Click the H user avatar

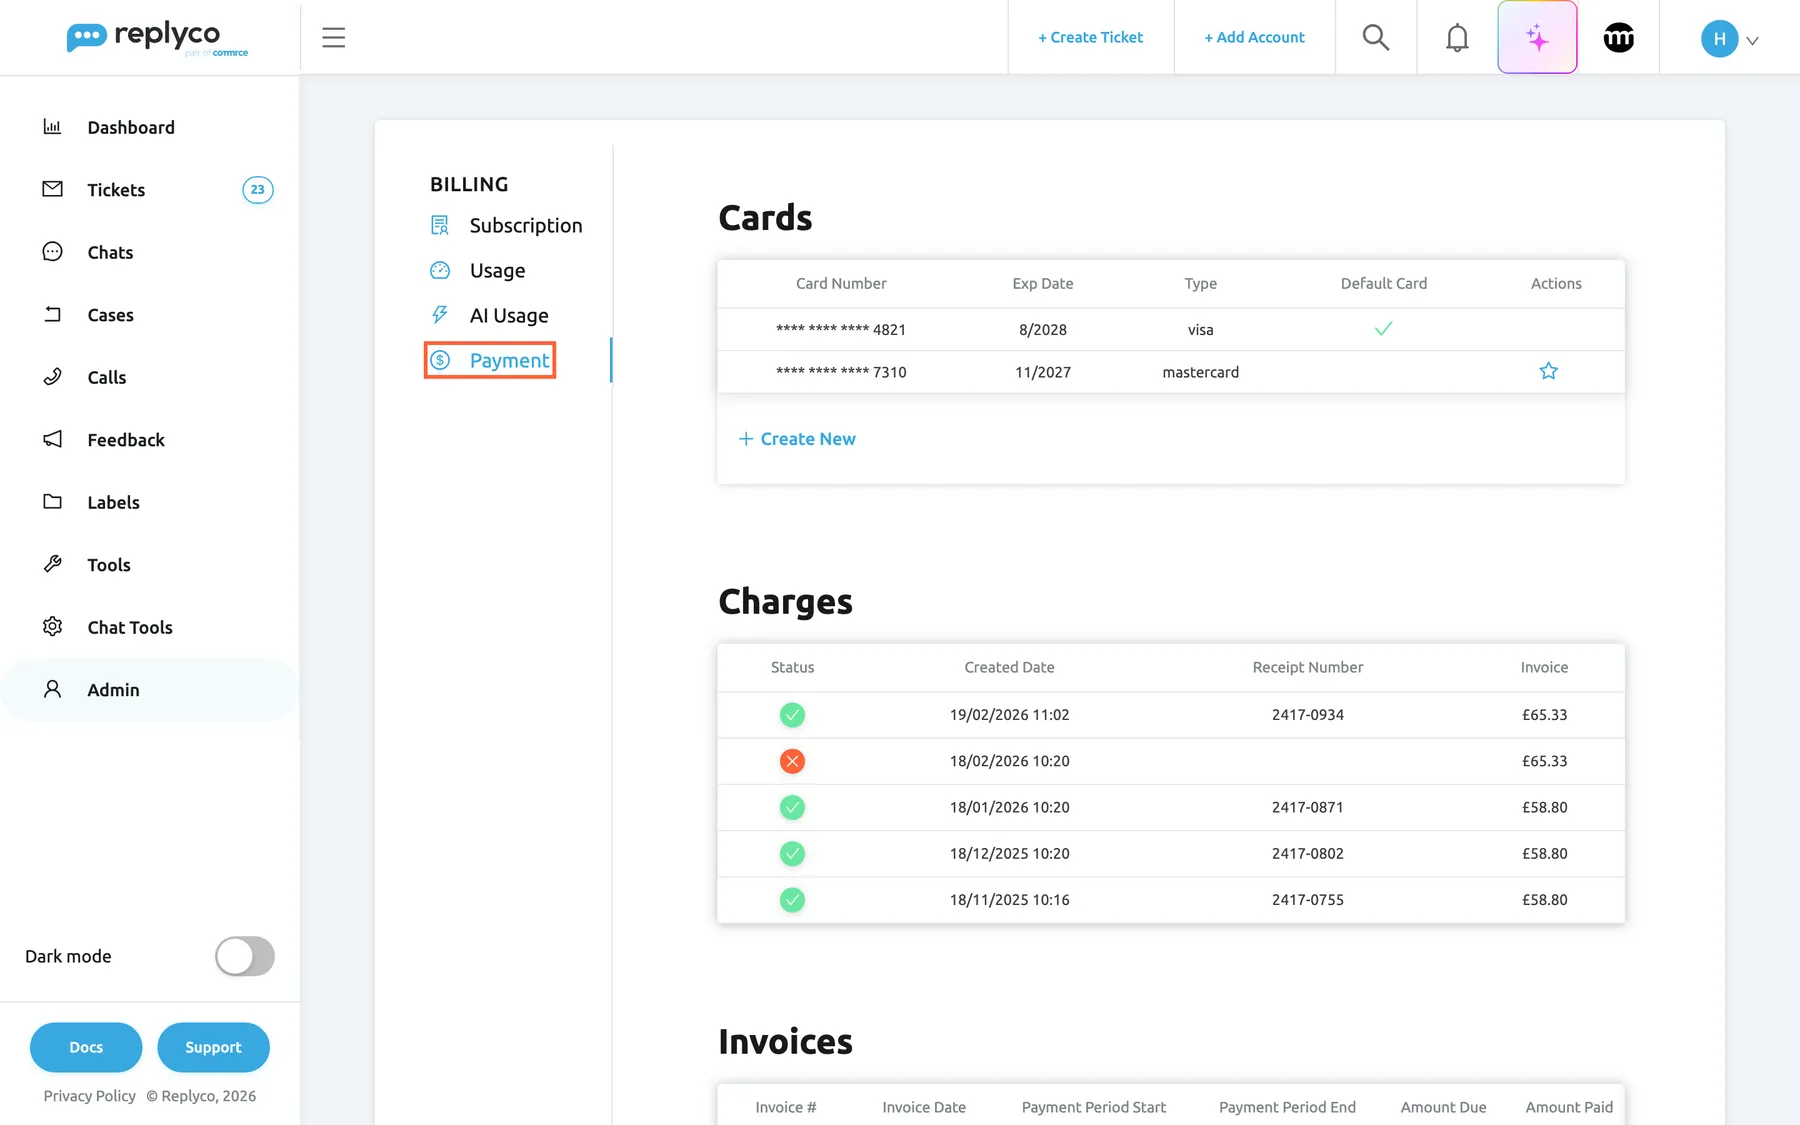point(1719,39)
